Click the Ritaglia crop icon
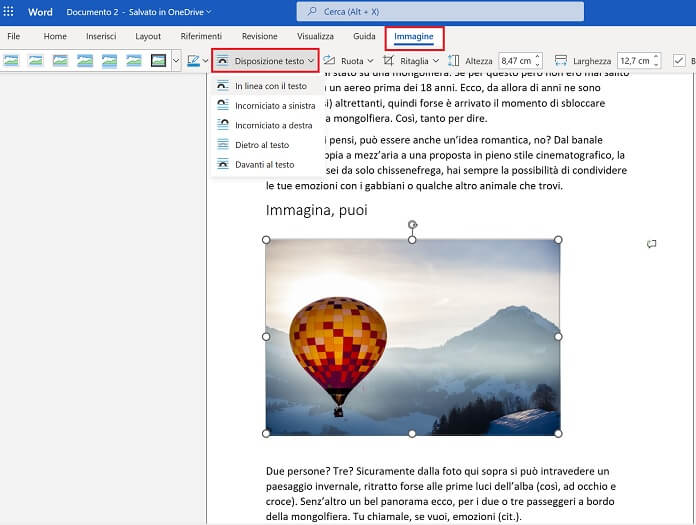Viewport: 696px width, 525px height. [x=388, y=61]
